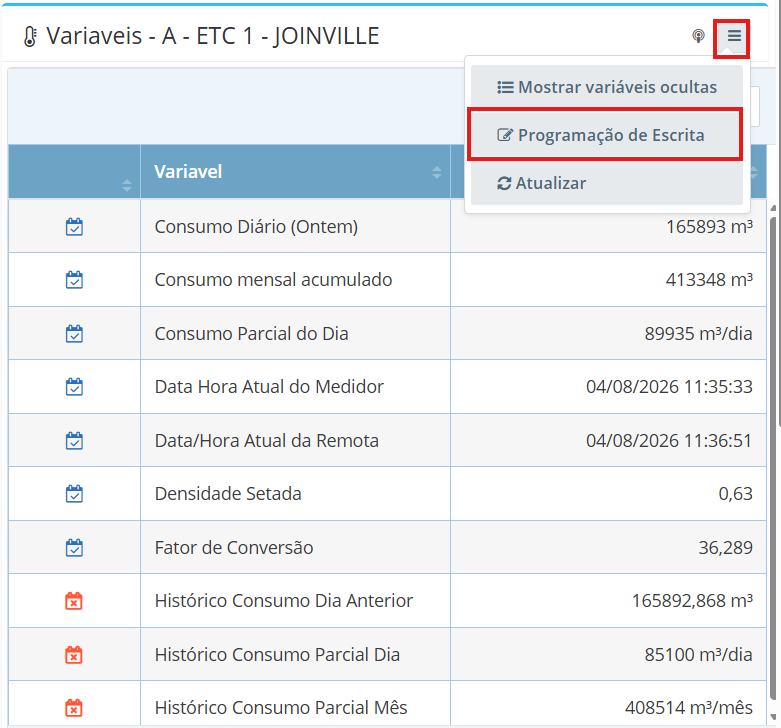Click the thermometer icon beside Variaveis title
This screenshot has width=781, height=728.
coord(30,36)
